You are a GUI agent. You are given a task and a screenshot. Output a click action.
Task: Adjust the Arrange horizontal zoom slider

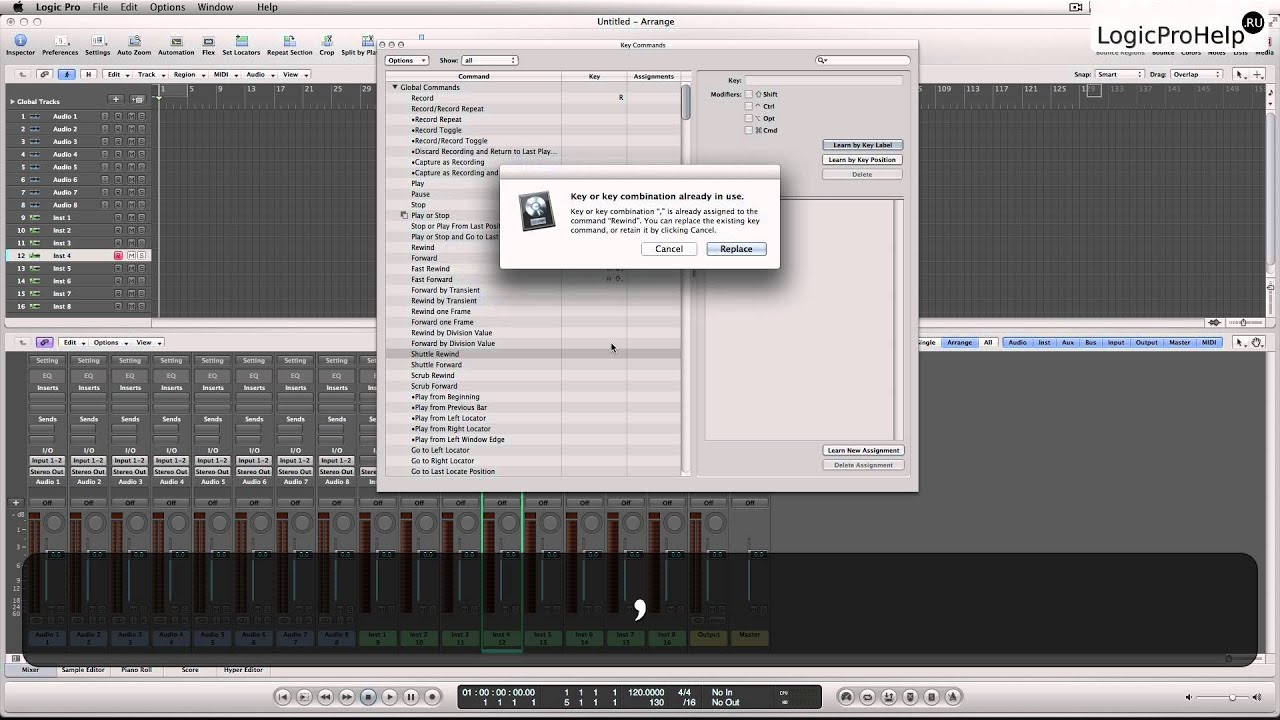pyautogui.click(x=1245, y=322)
